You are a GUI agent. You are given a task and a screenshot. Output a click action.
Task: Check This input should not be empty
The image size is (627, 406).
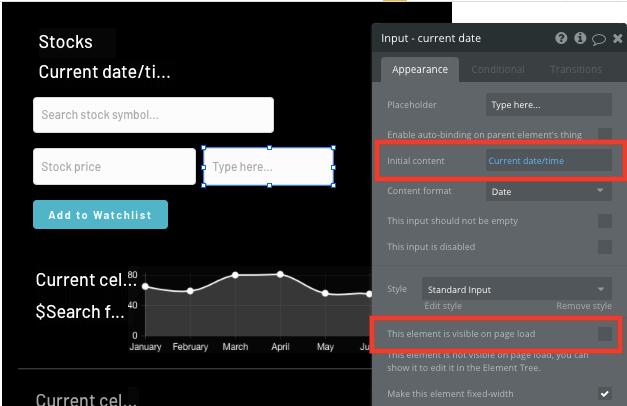(605, 221)
